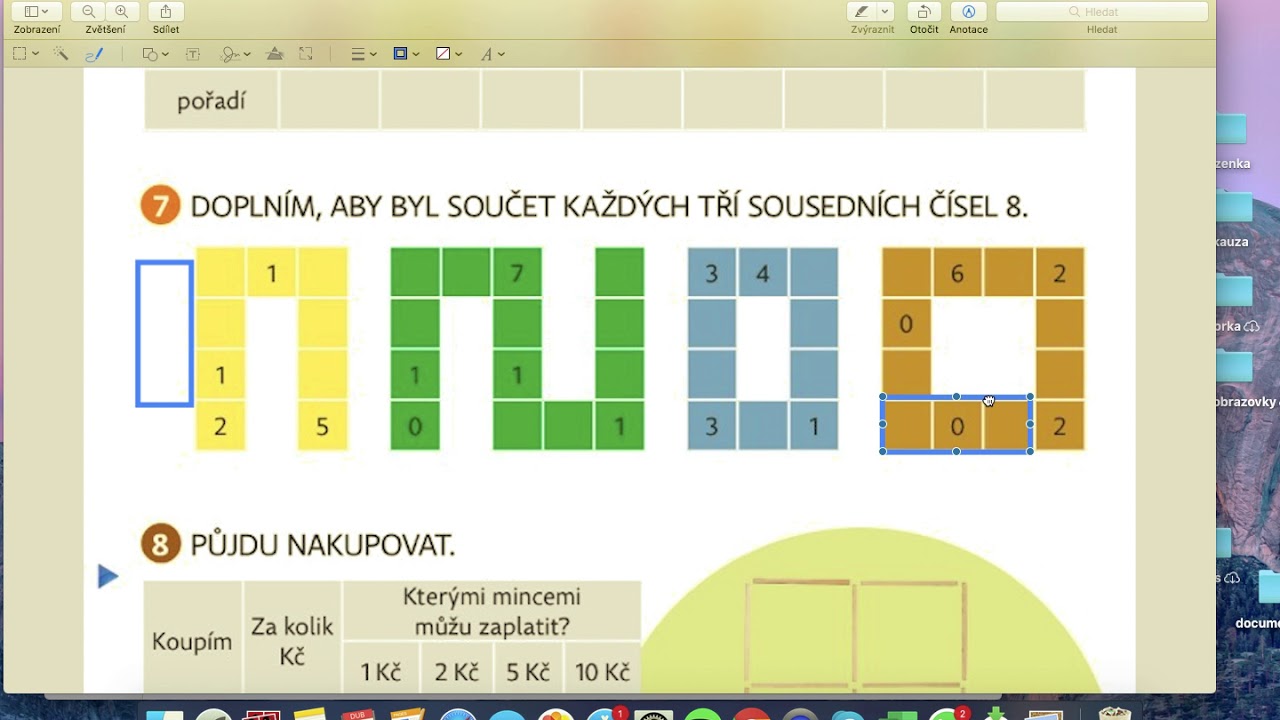Open the fill color picker

coord(443,54)
